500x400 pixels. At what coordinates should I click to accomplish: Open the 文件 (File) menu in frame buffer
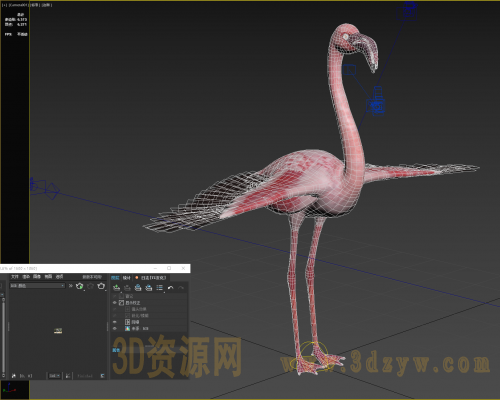[15, 277]
